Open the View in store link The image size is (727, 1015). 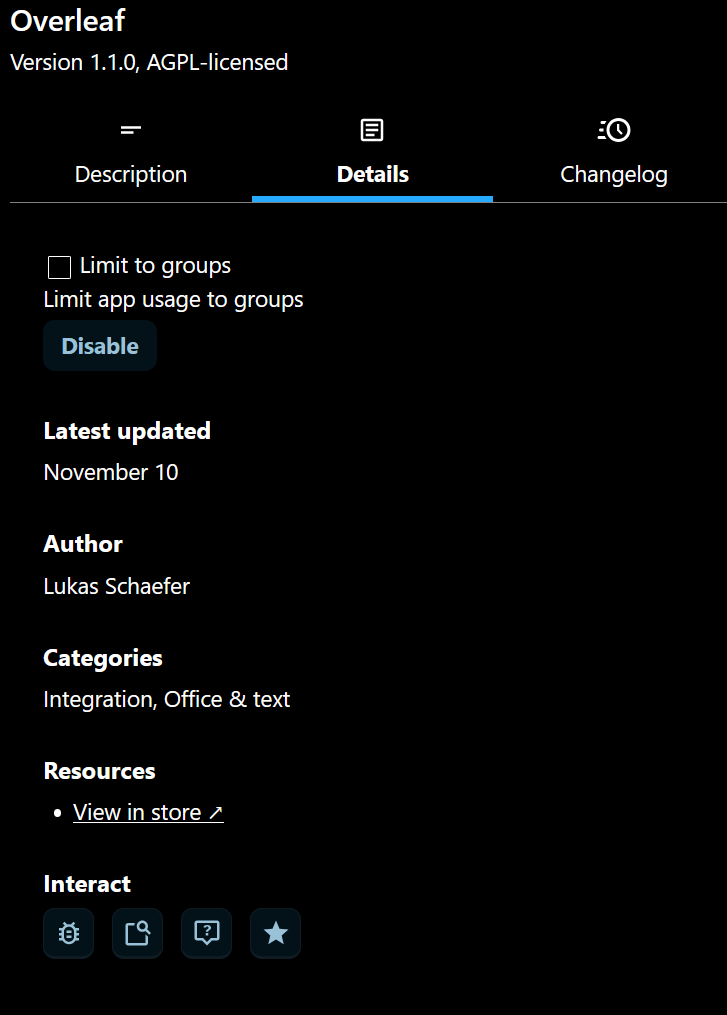coord(148,813)
